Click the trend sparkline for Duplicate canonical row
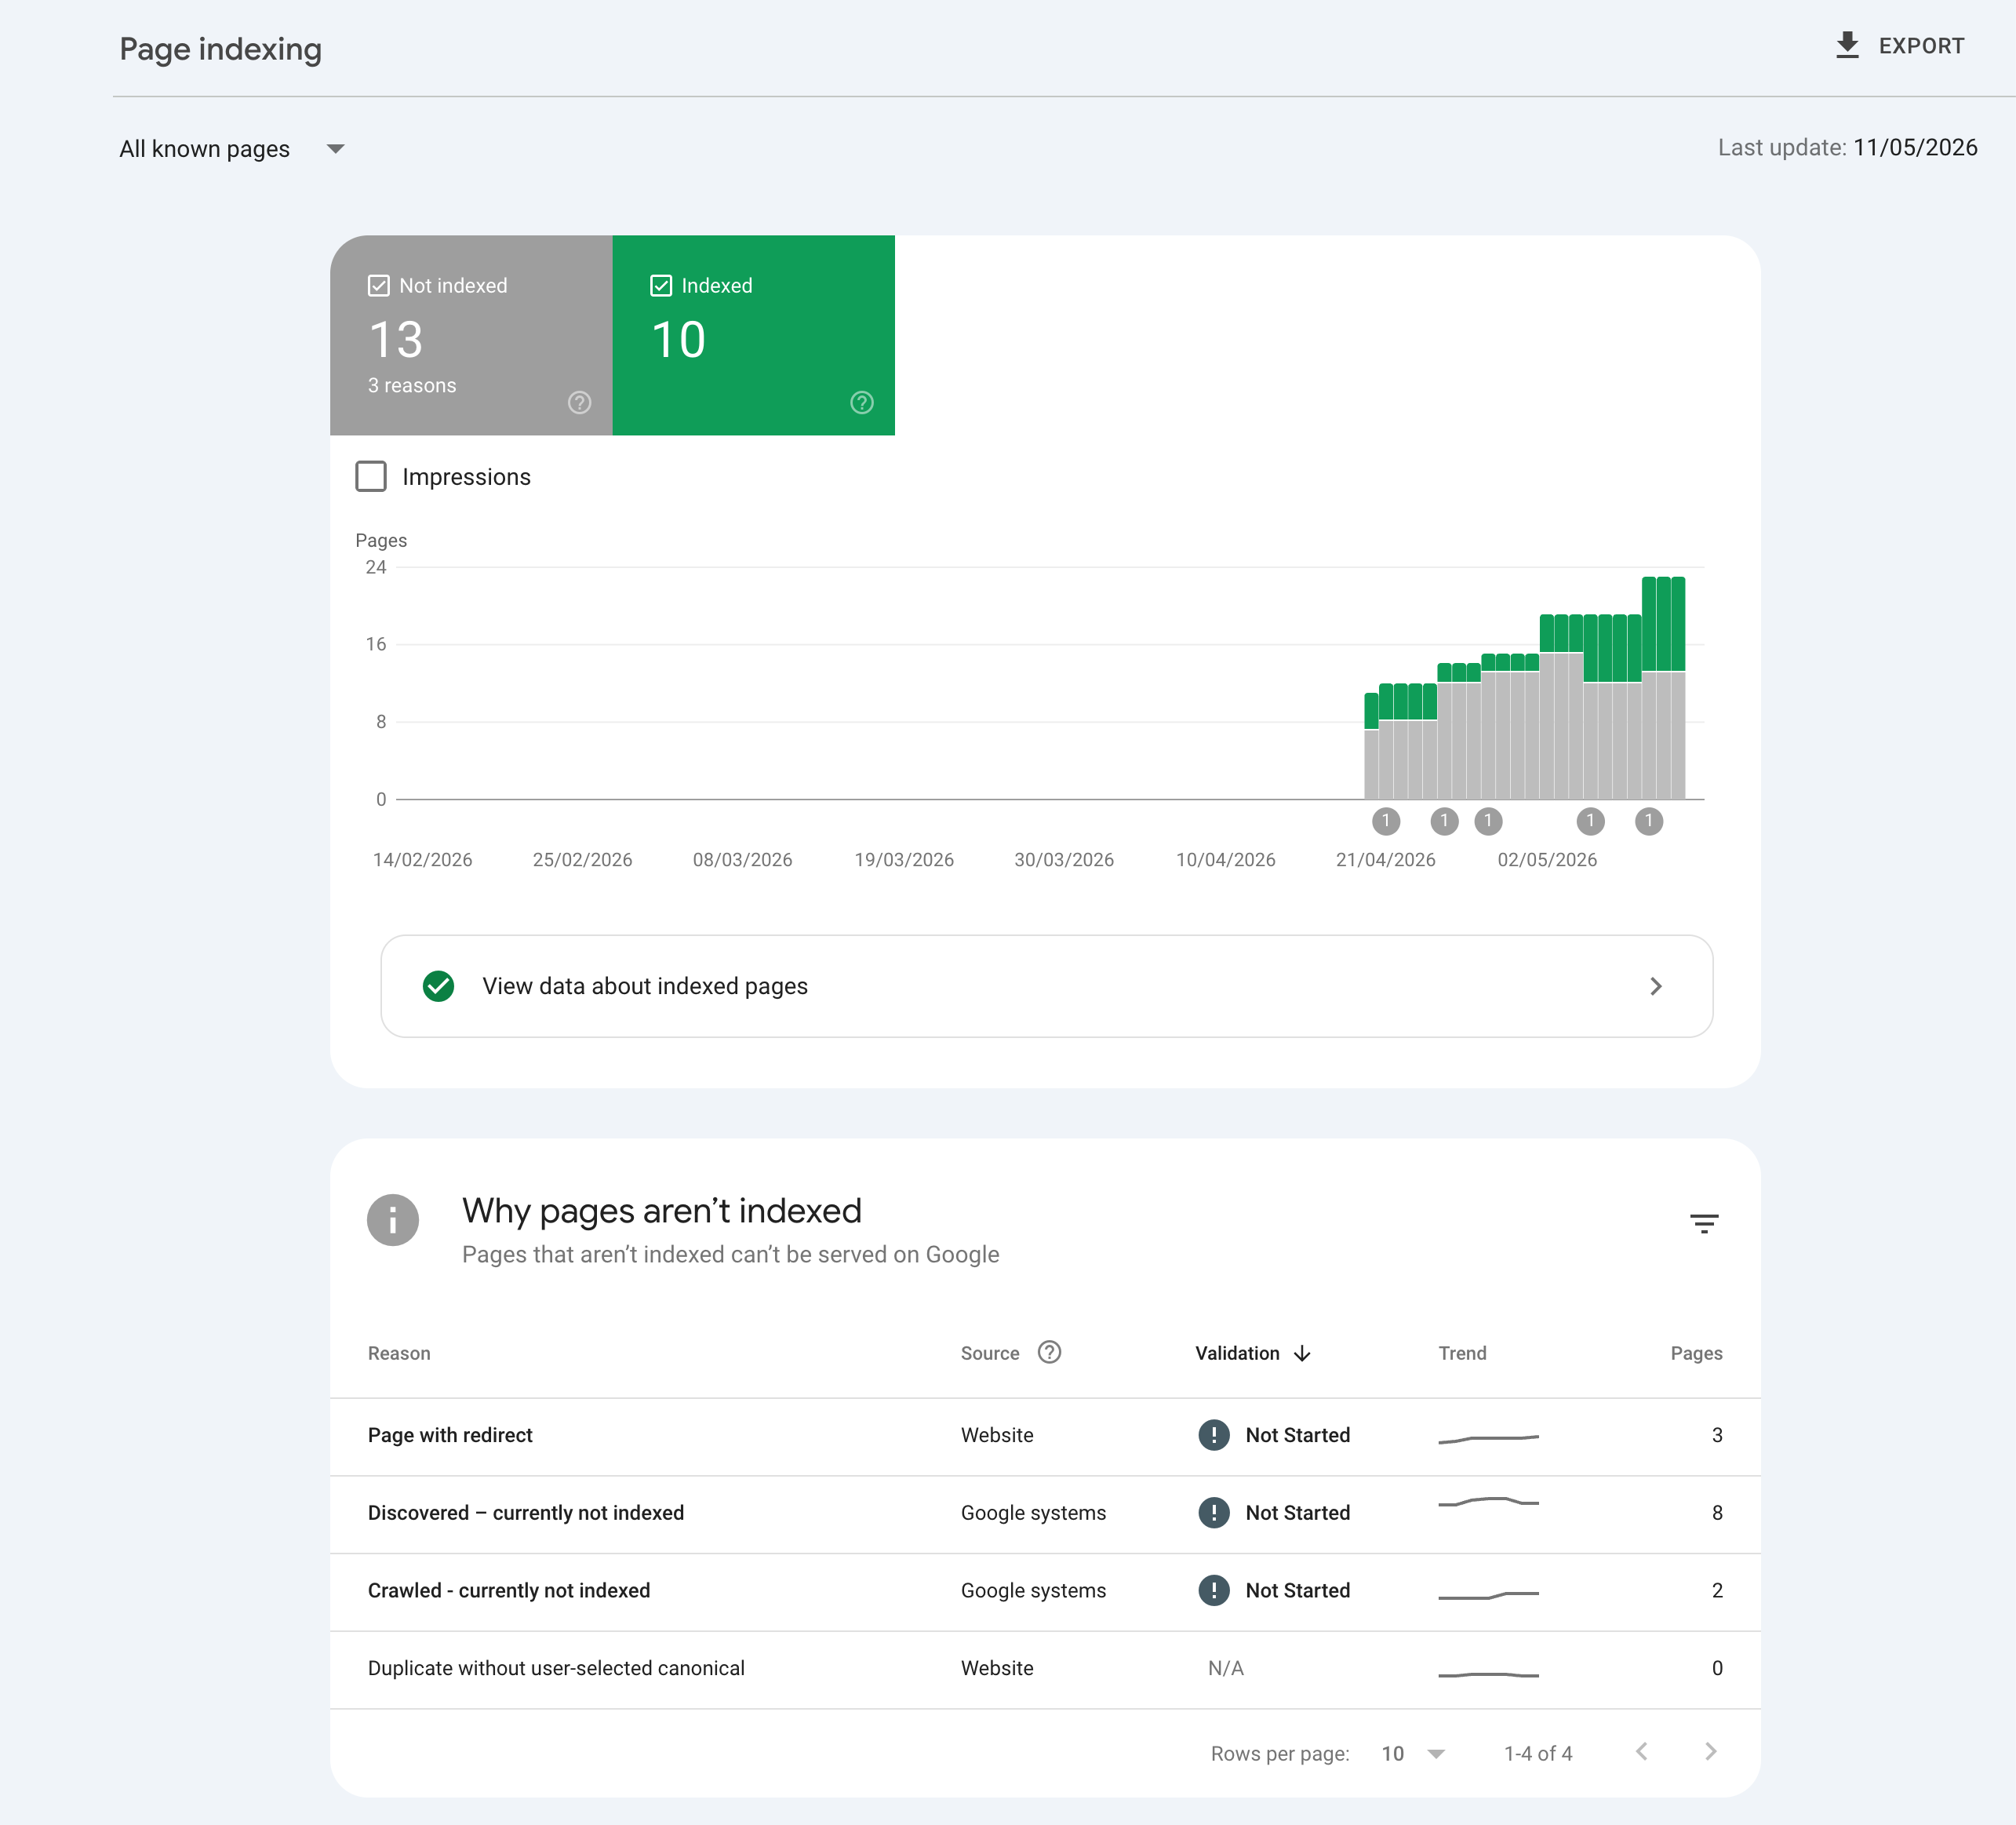Screen dimensions: 2016x1825 [x=1488, y=1674]
